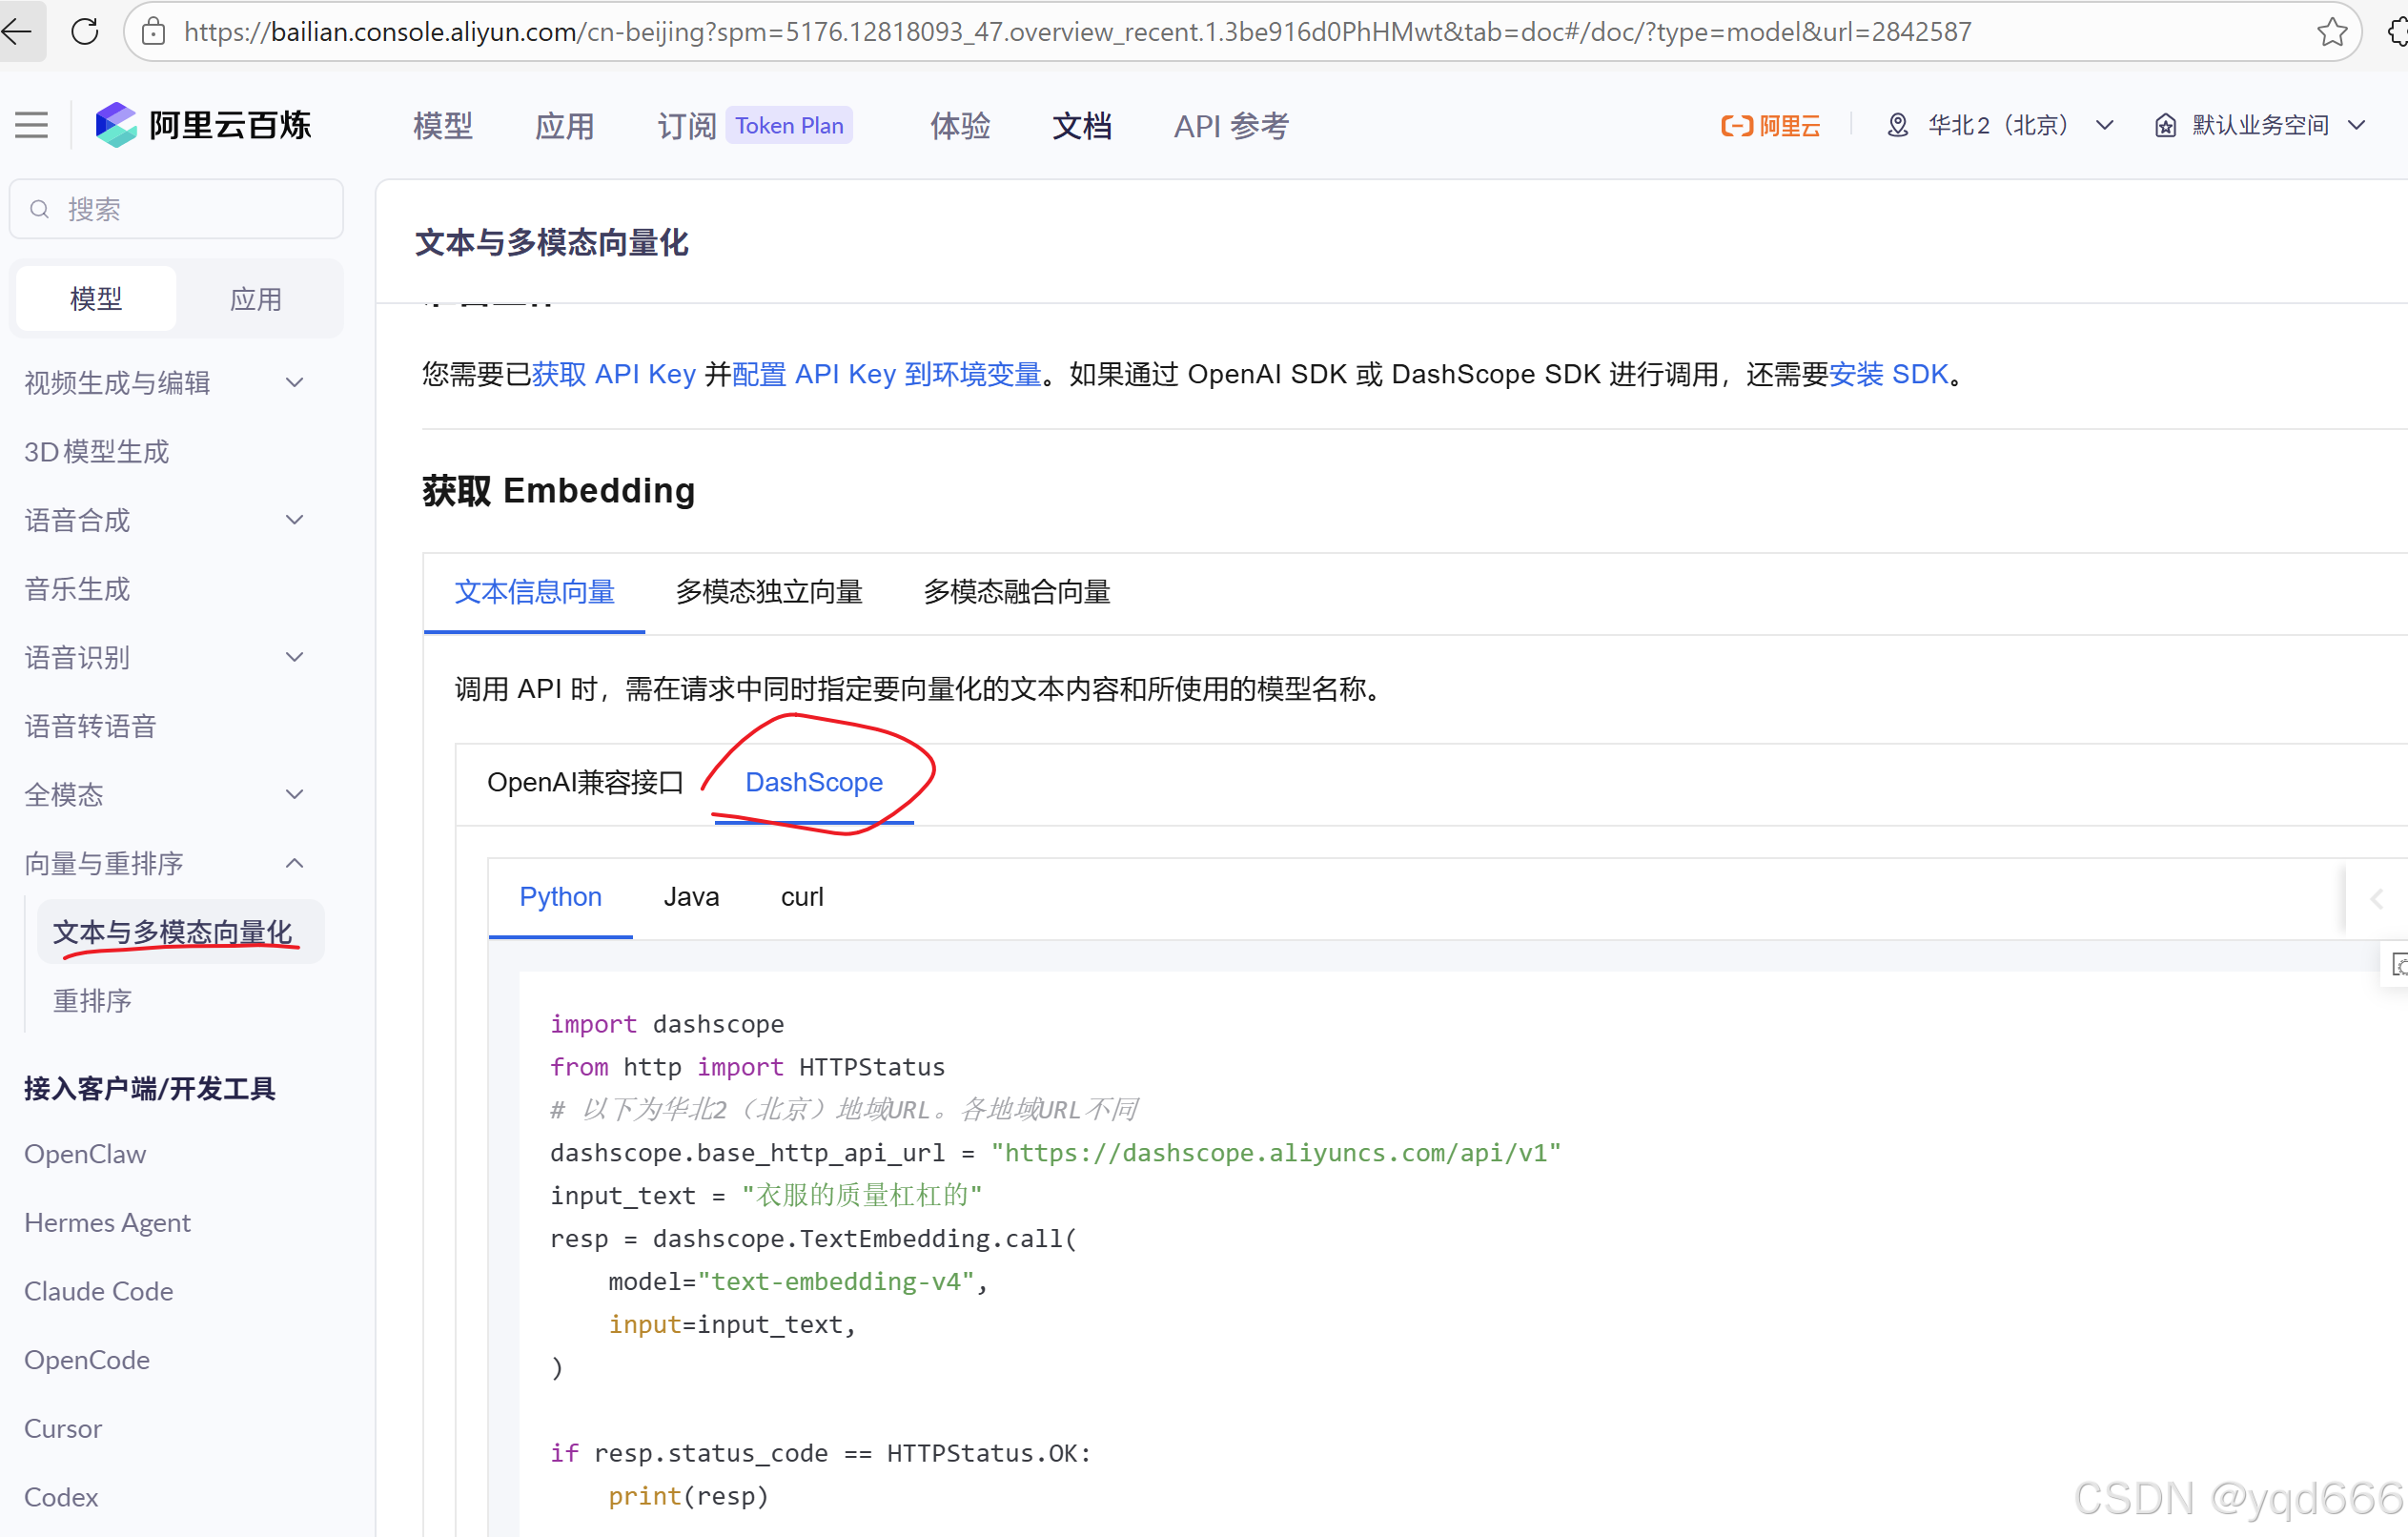Image resolution: width=2408 pixels, height=1537 pixels.
Task: Open the 模型 top menu
Action: (x=442, y=125)
